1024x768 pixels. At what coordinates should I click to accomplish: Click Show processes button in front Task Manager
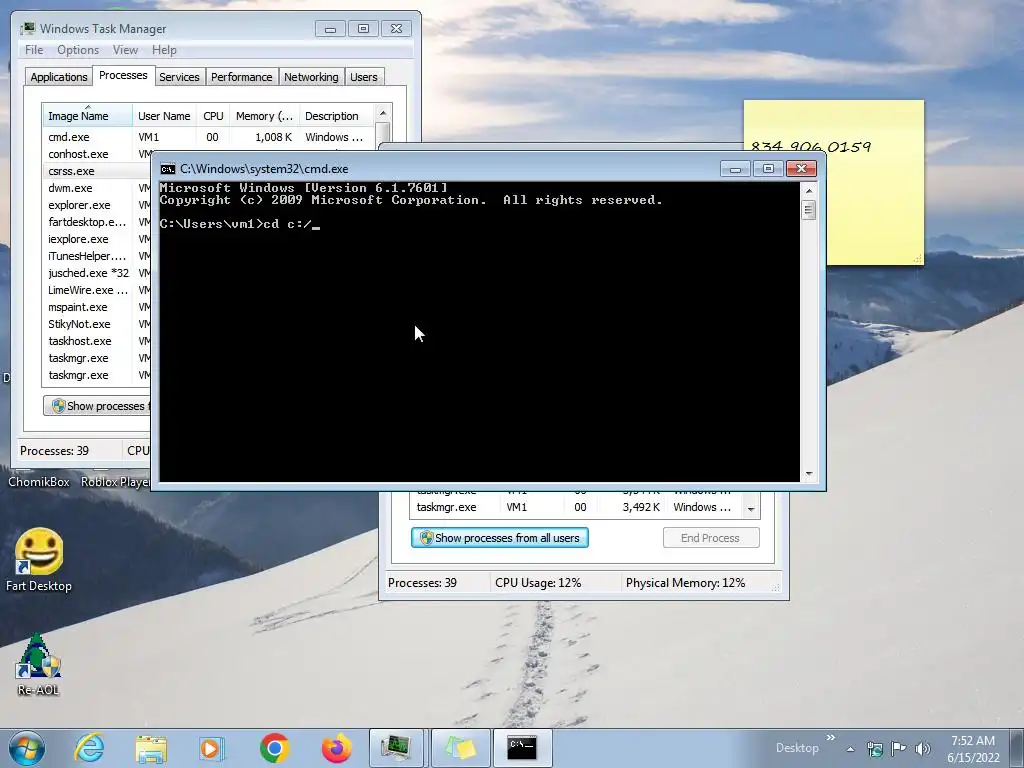(x=97, y=406)
